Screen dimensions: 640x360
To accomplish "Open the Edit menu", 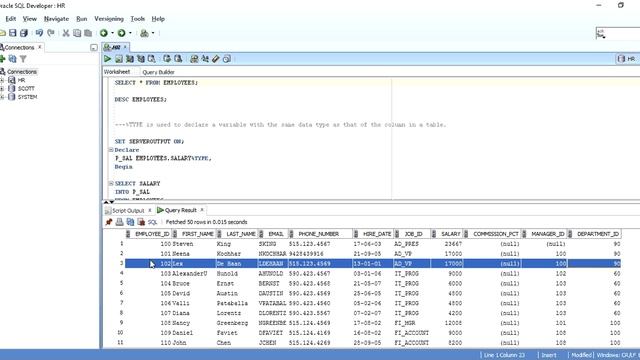I will (11, 19).
